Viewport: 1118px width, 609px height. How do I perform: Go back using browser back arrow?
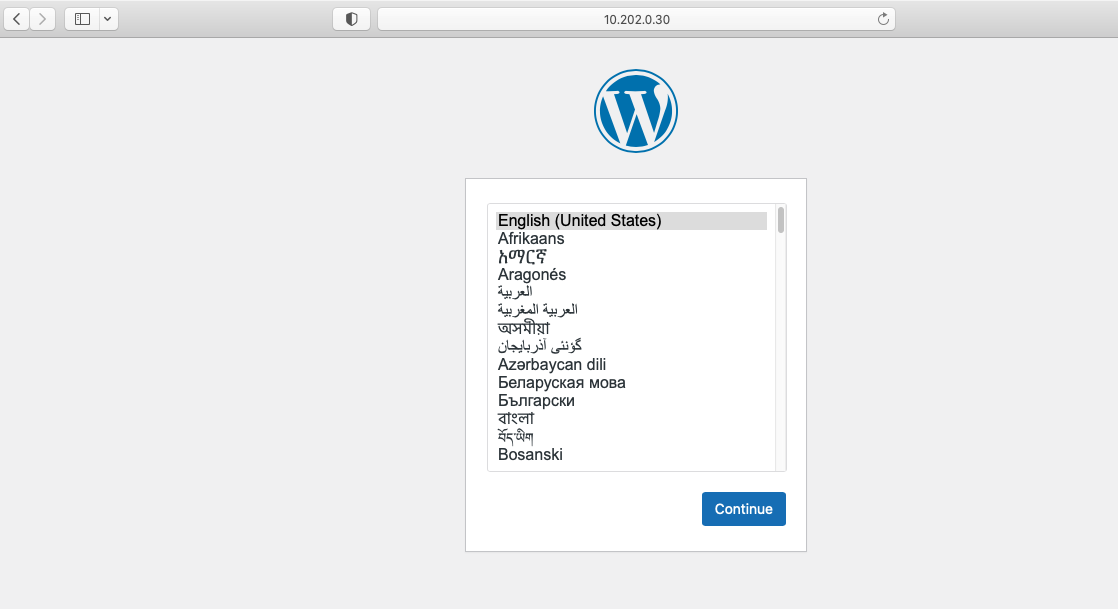tap(16, 19)
